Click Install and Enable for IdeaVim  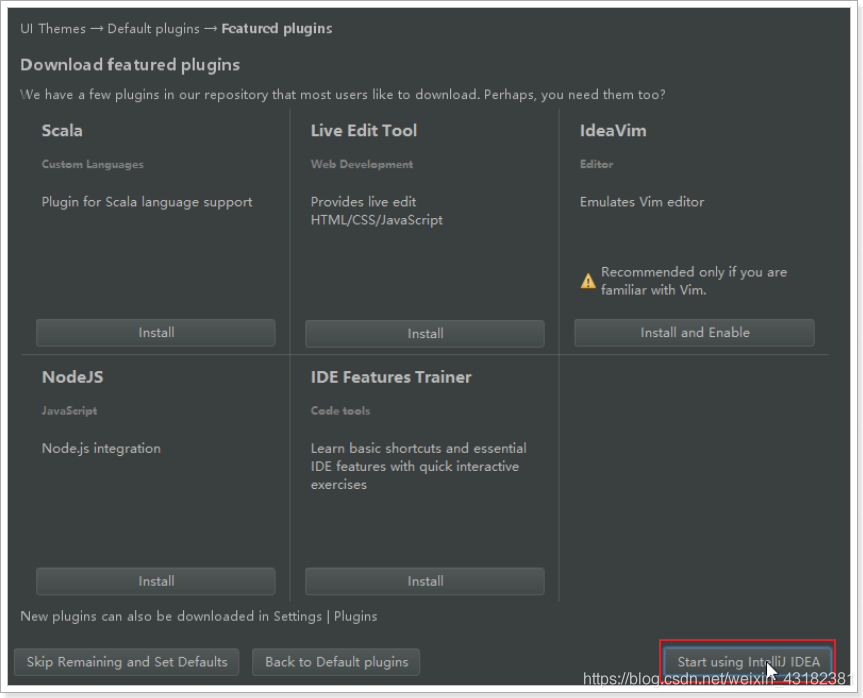[x=694, y=332]
